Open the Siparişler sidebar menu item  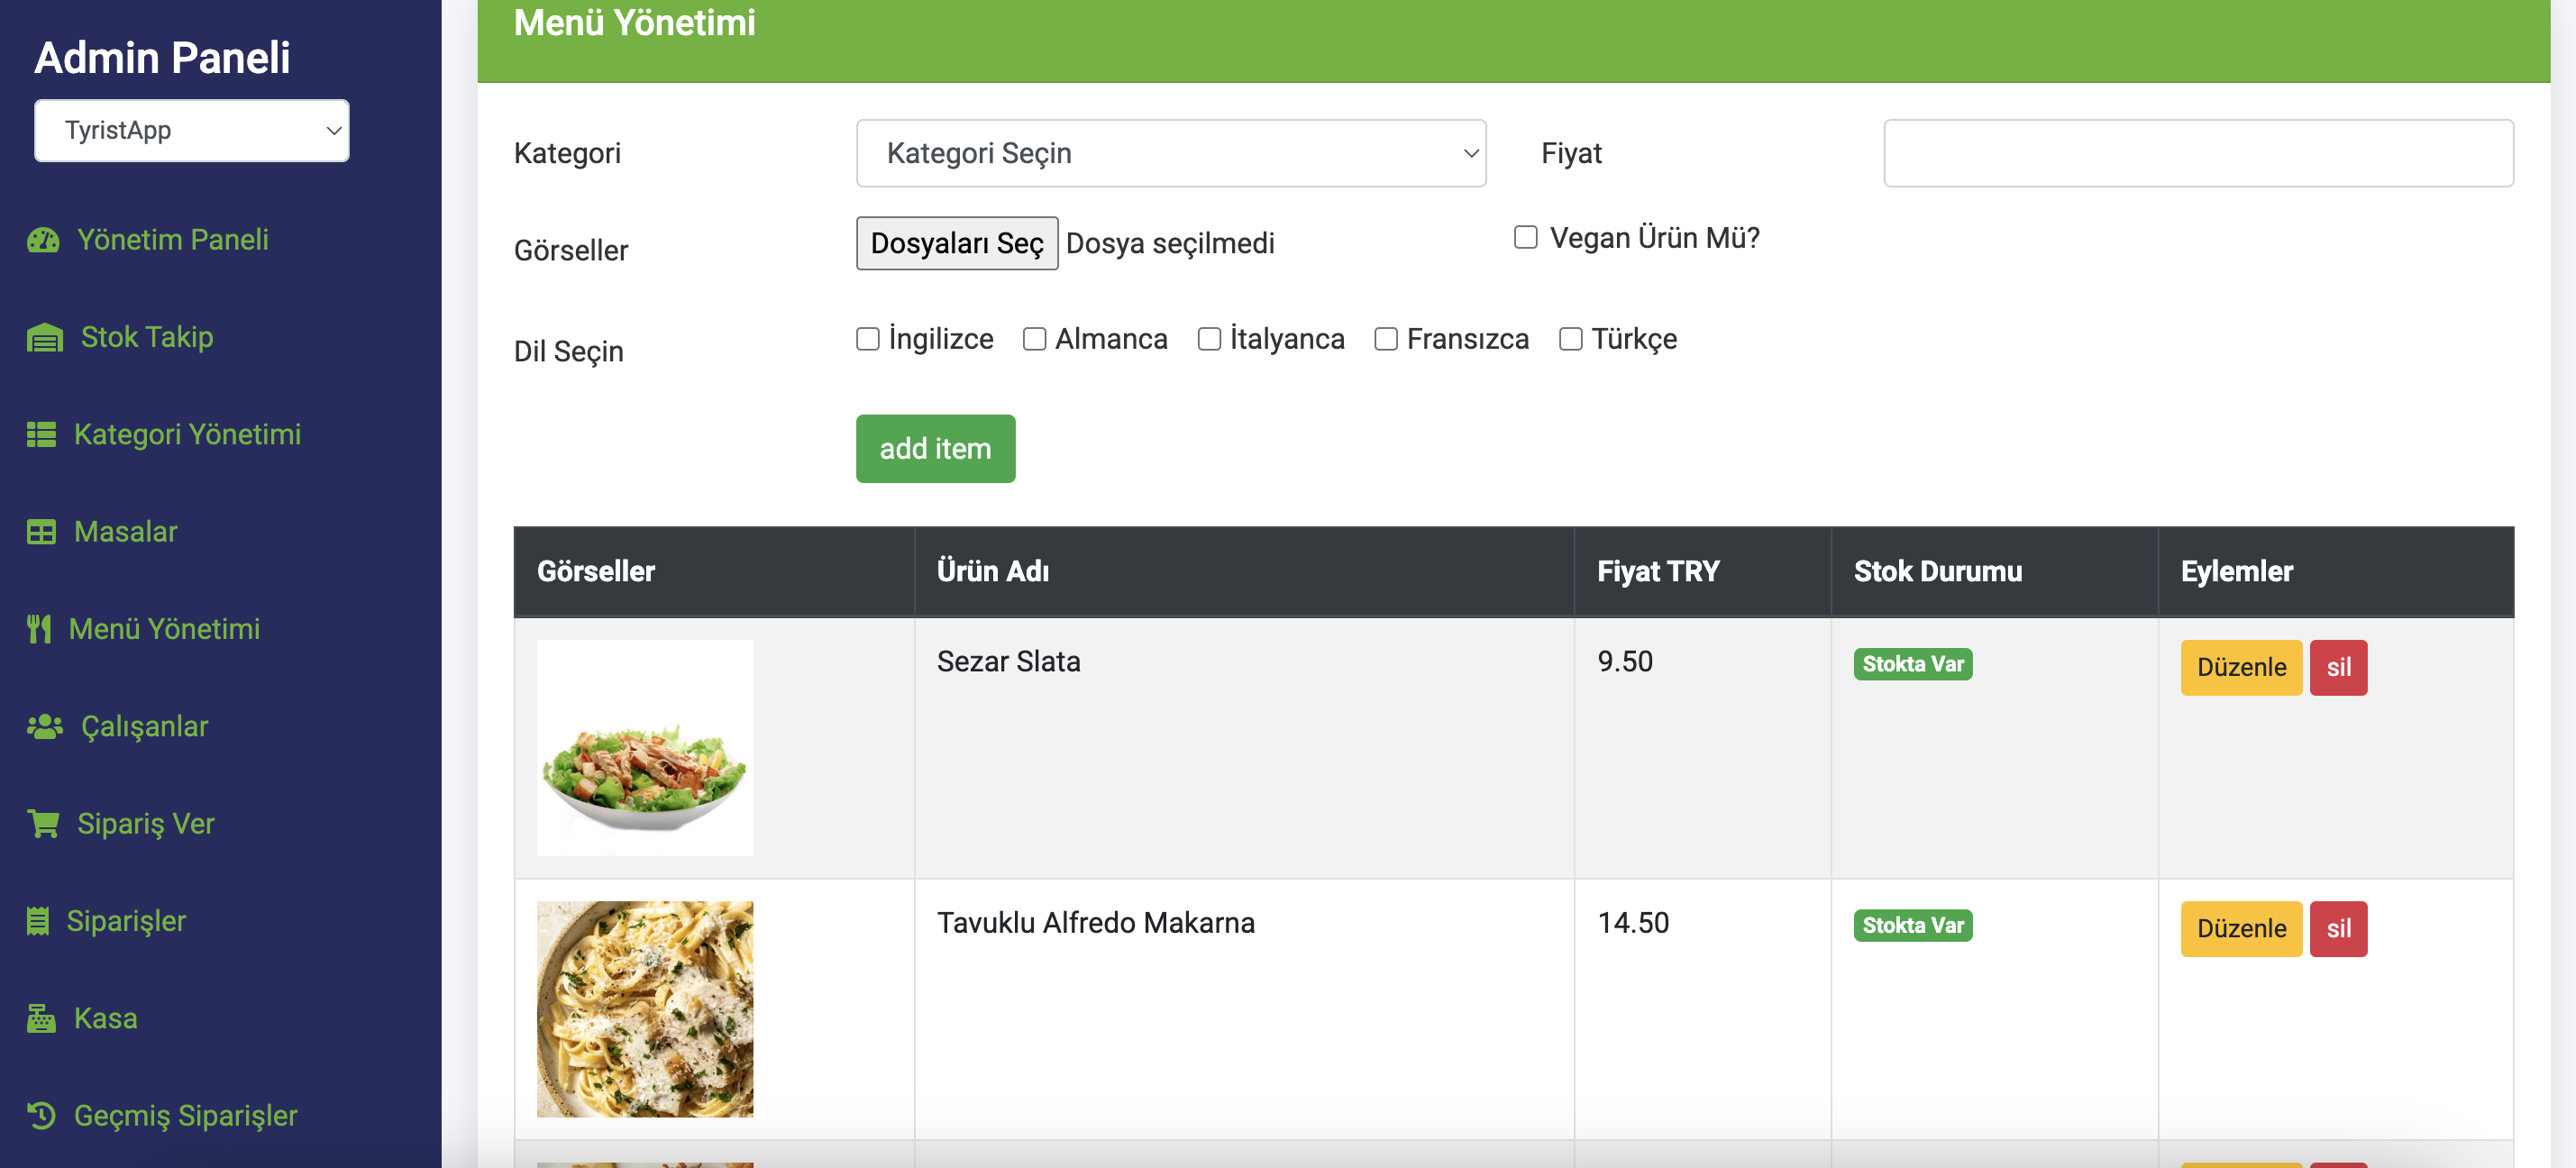click(126, 921)
